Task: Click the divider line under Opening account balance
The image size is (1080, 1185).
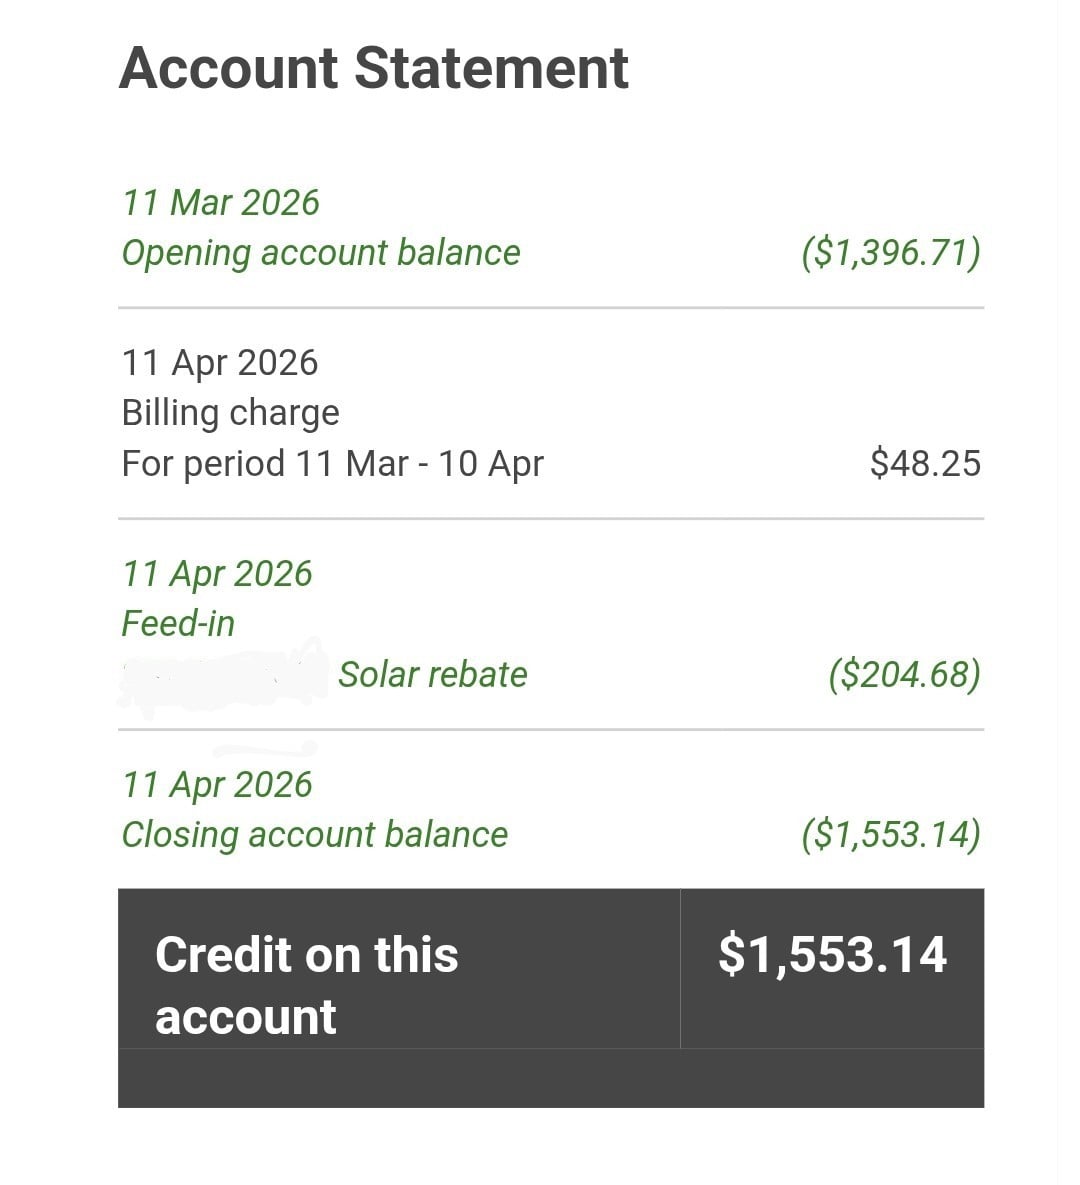Action: pos(550,308)
